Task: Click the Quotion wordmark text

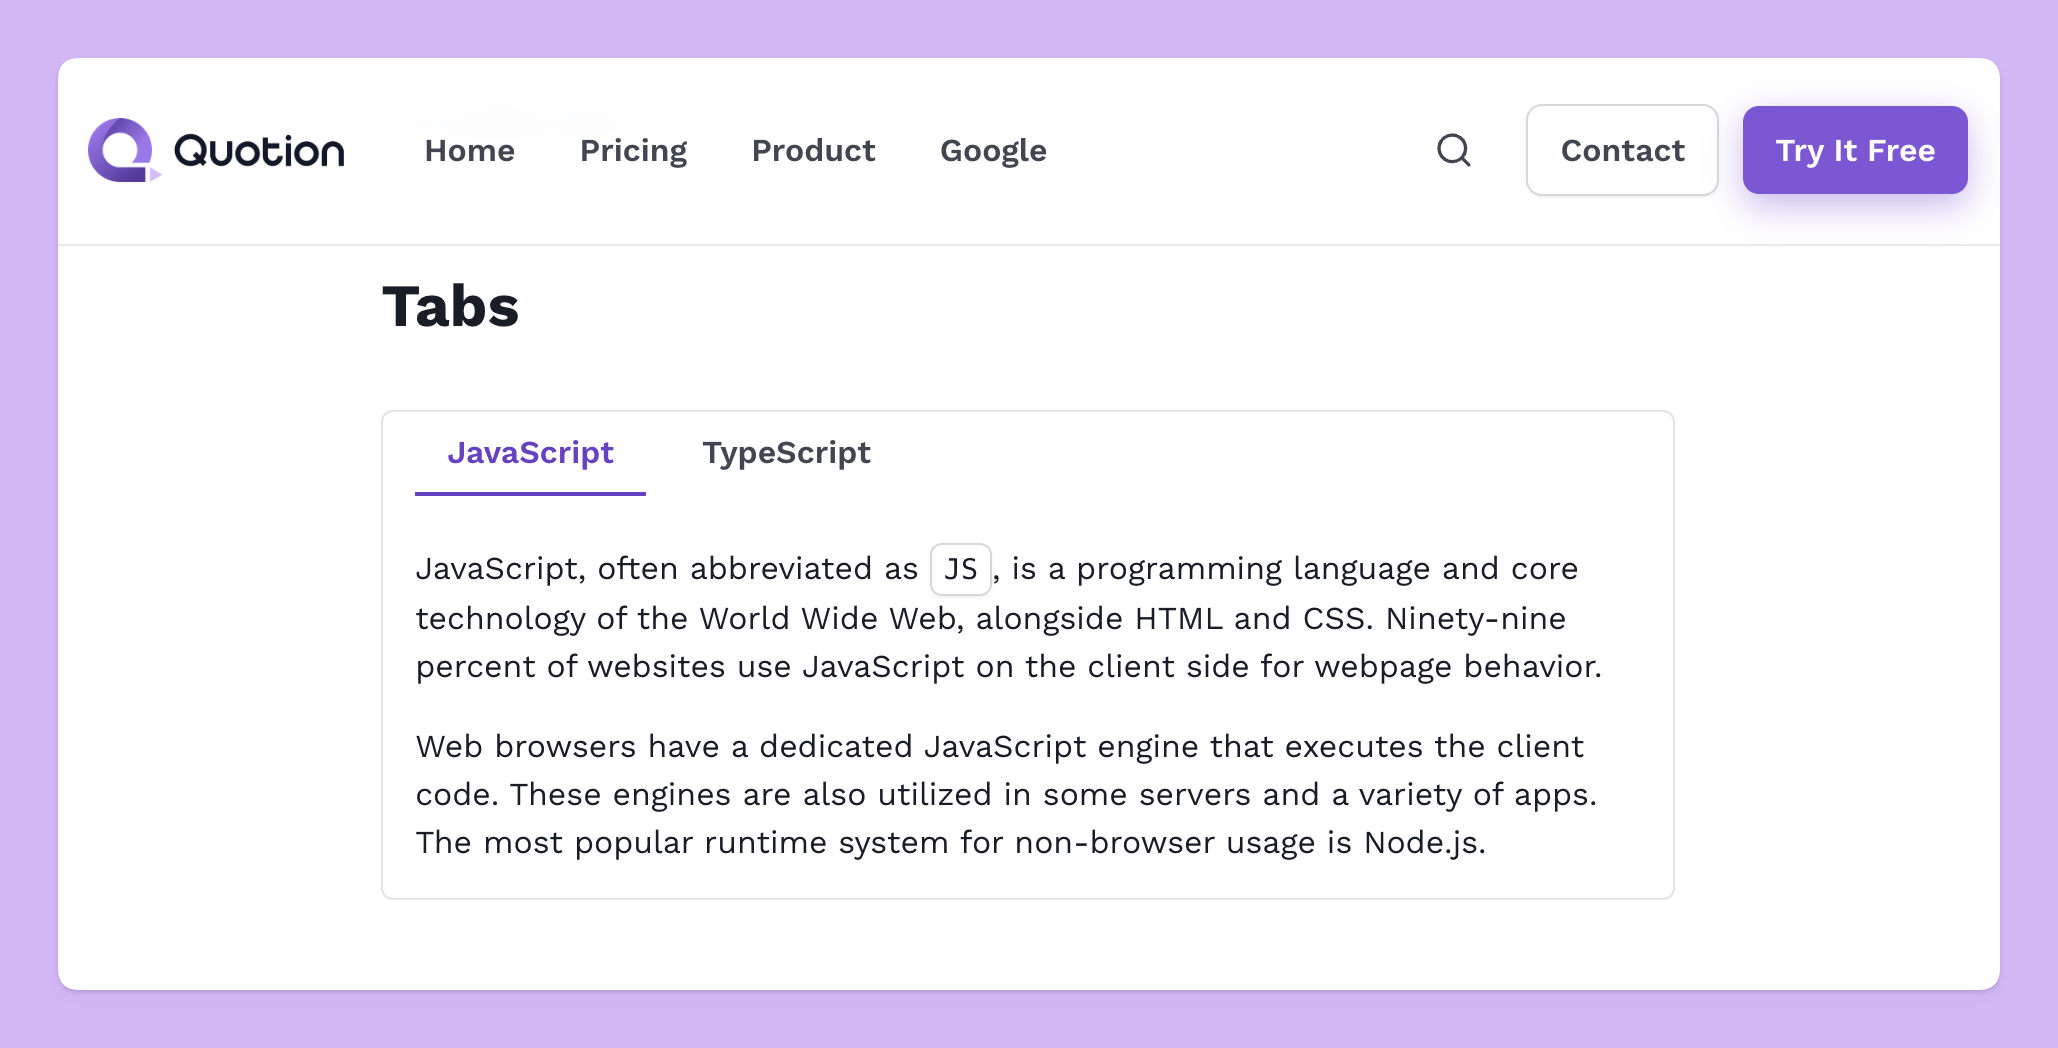Action: click(x=259, y=151)
